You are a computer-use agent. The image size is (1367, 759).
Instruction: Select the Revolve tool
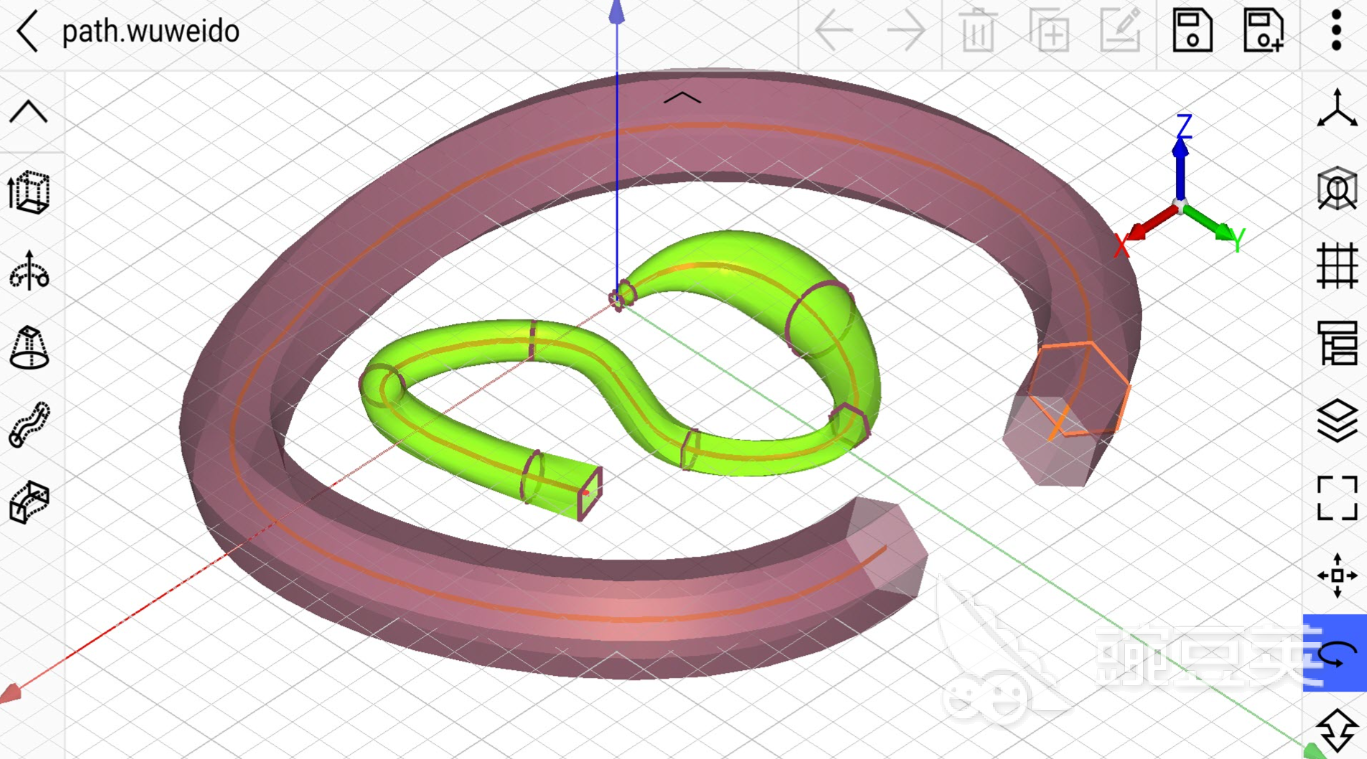coord(30,272)
